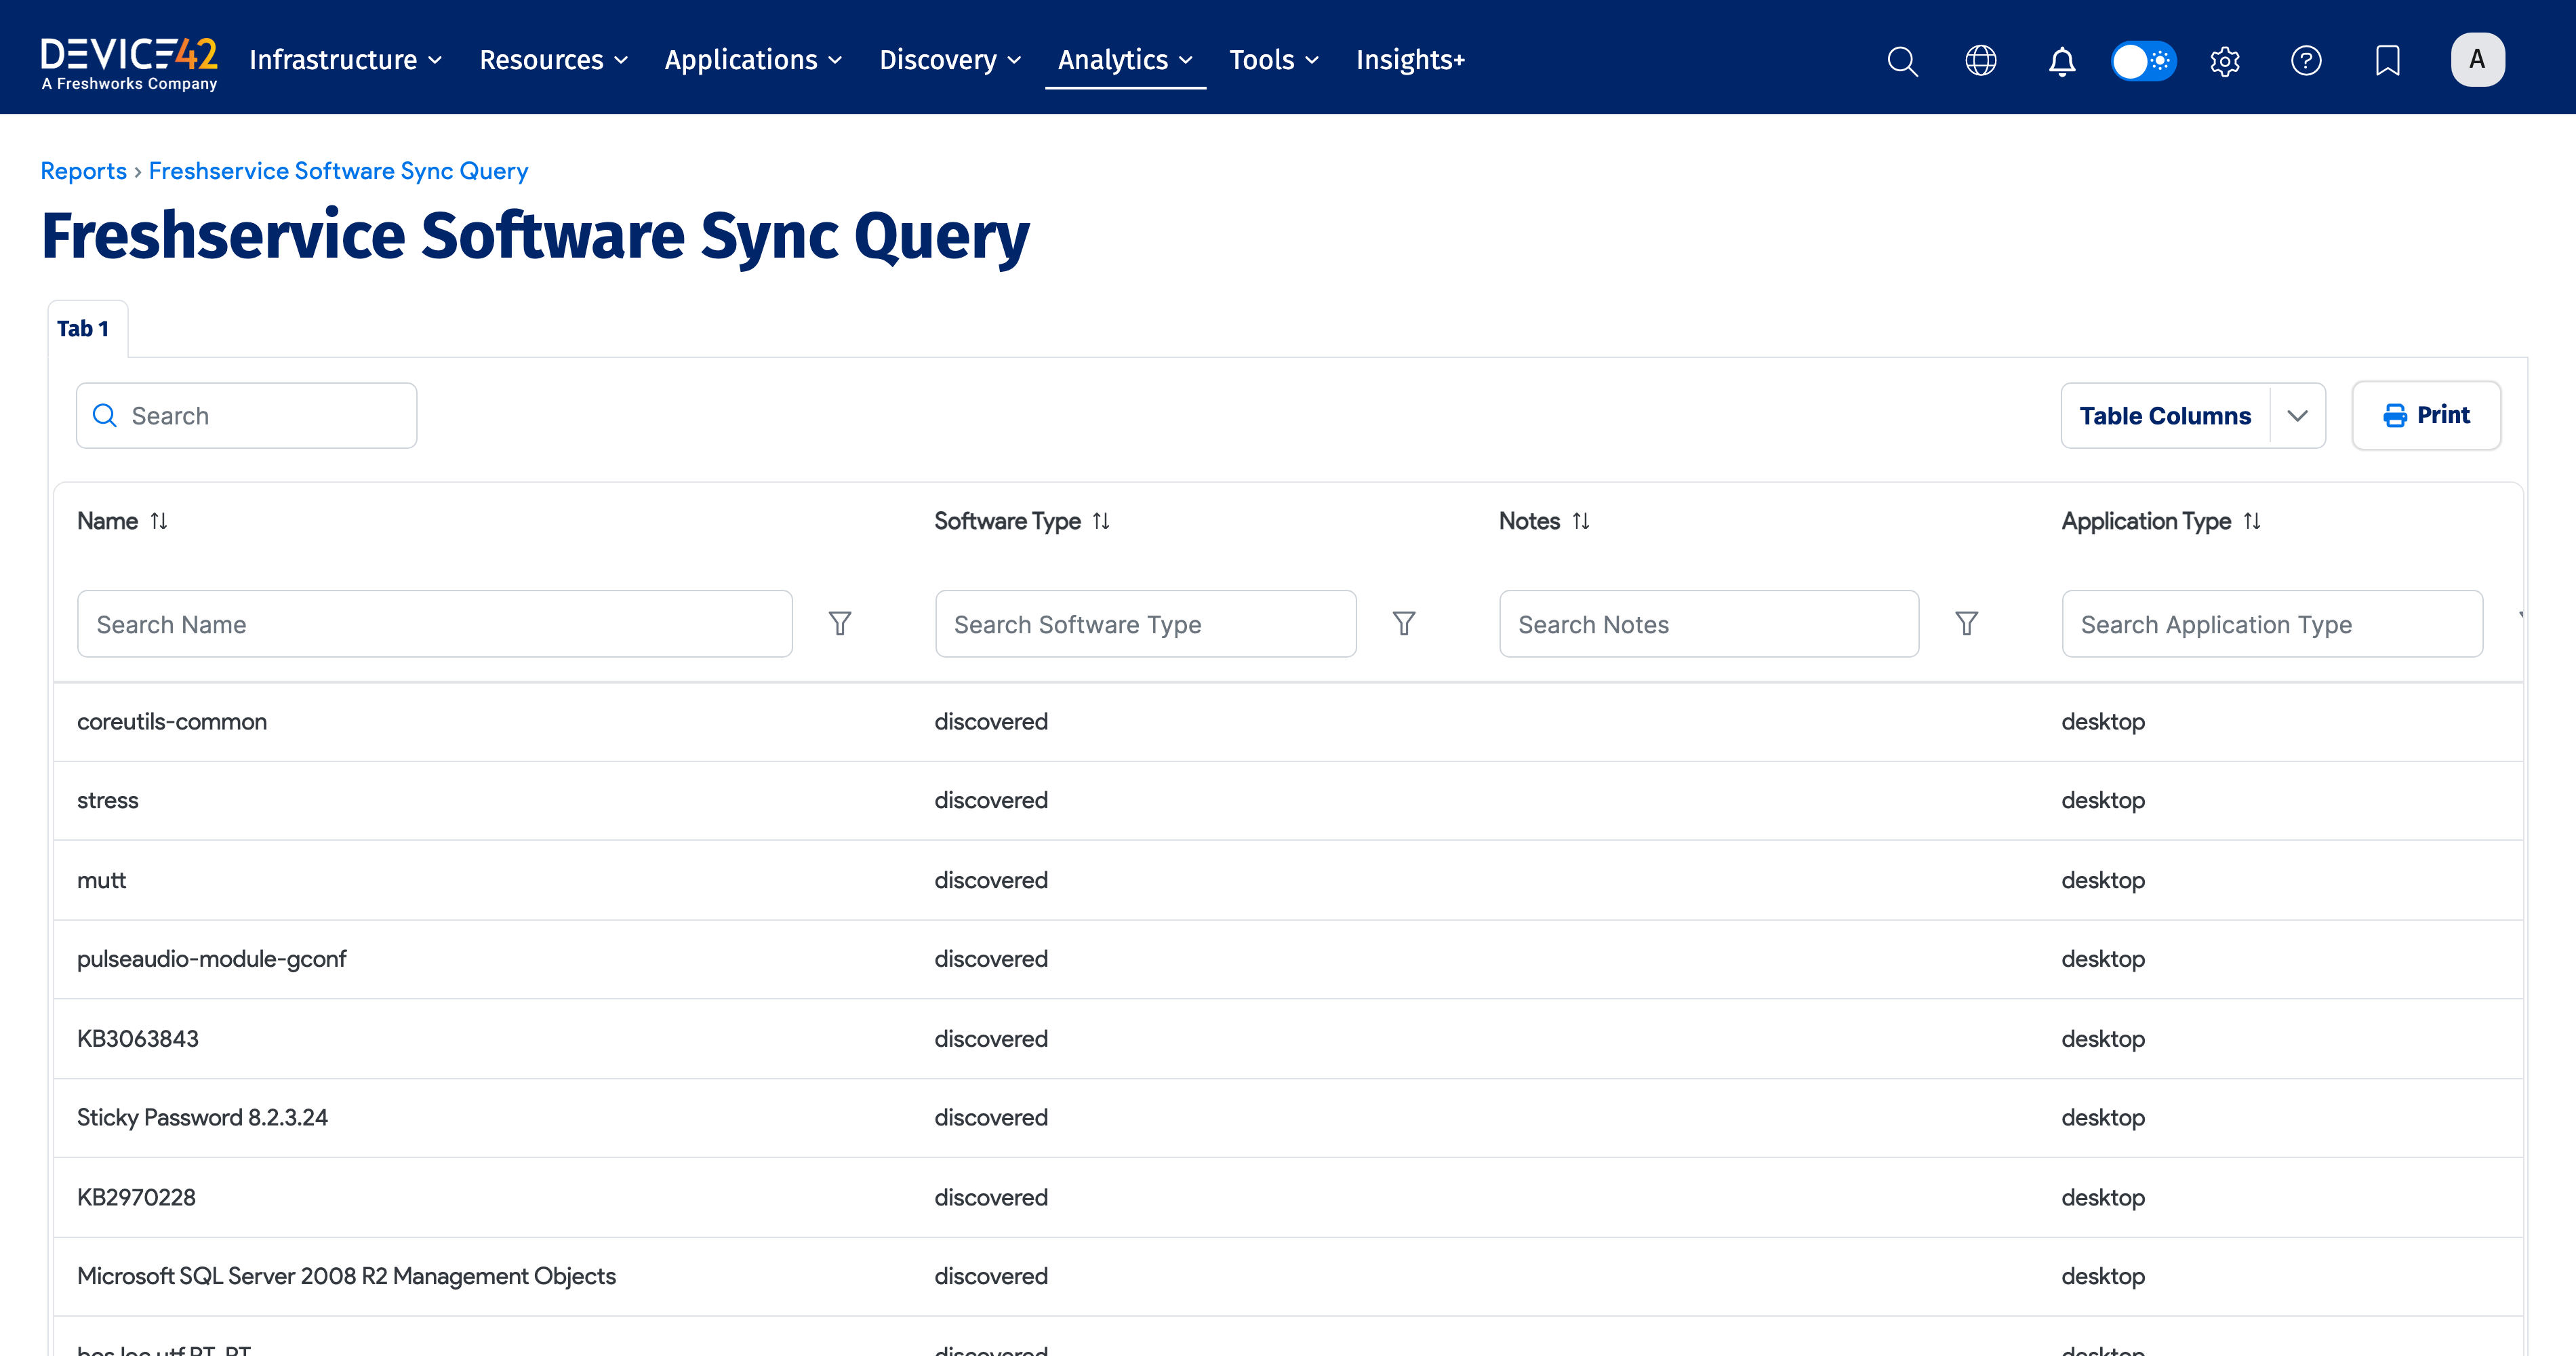Click 'desktop' in the stress row

pos(2103,801)
